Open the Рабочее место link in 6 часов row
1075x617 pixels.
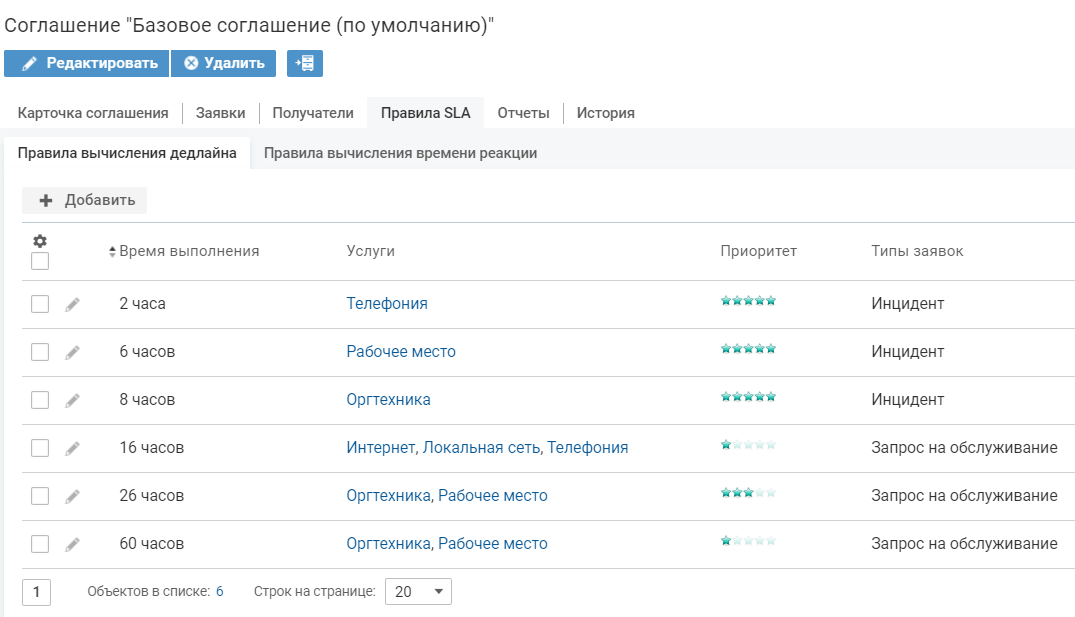(401, 352)
